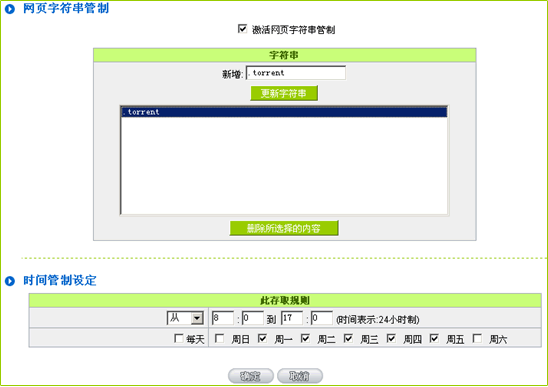Click the start hour field showing 8

click(x=223, y=318)
